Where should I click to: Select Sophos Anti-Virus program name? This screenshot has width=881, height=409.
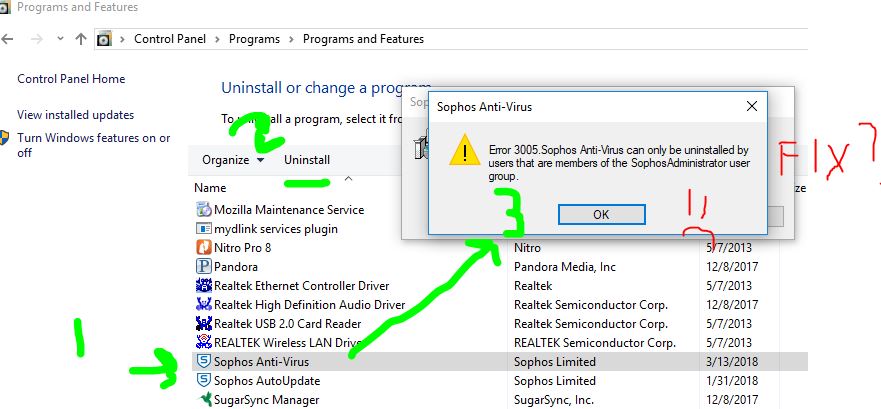pos(261,362)
